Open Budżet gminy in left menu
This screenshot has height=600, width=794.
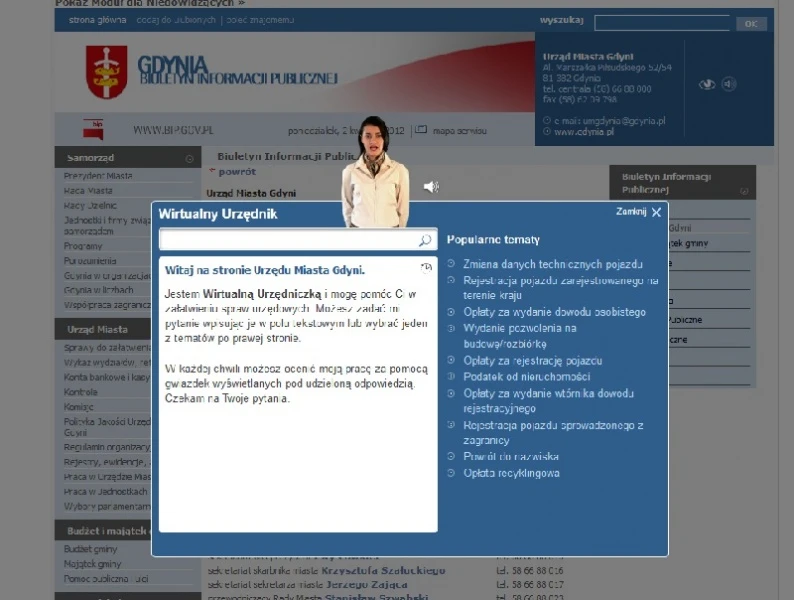pos(90,549)
